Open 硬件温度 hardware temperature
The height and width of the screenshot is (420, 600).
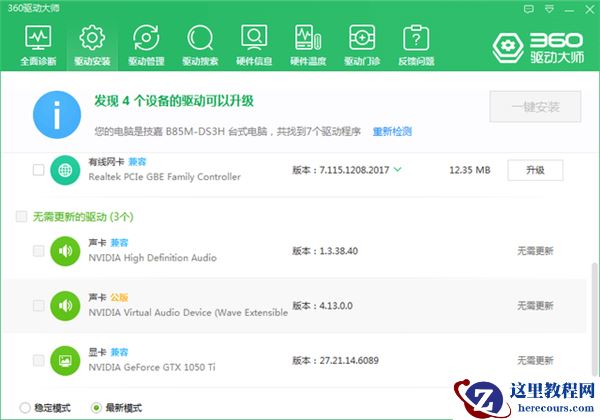point(308,45)
